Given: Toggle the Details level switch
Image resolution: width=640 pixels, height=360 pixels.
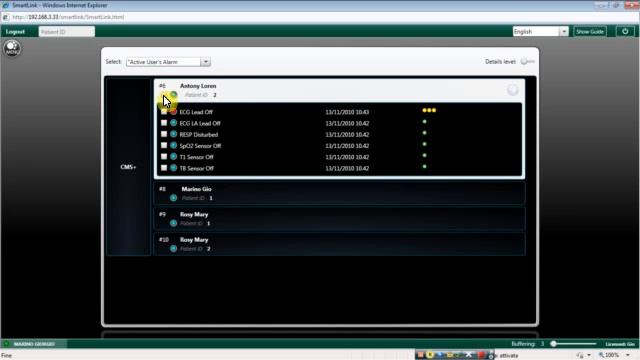Looking at the screenshot, I should pyautogui.click(x=527, y=62).
